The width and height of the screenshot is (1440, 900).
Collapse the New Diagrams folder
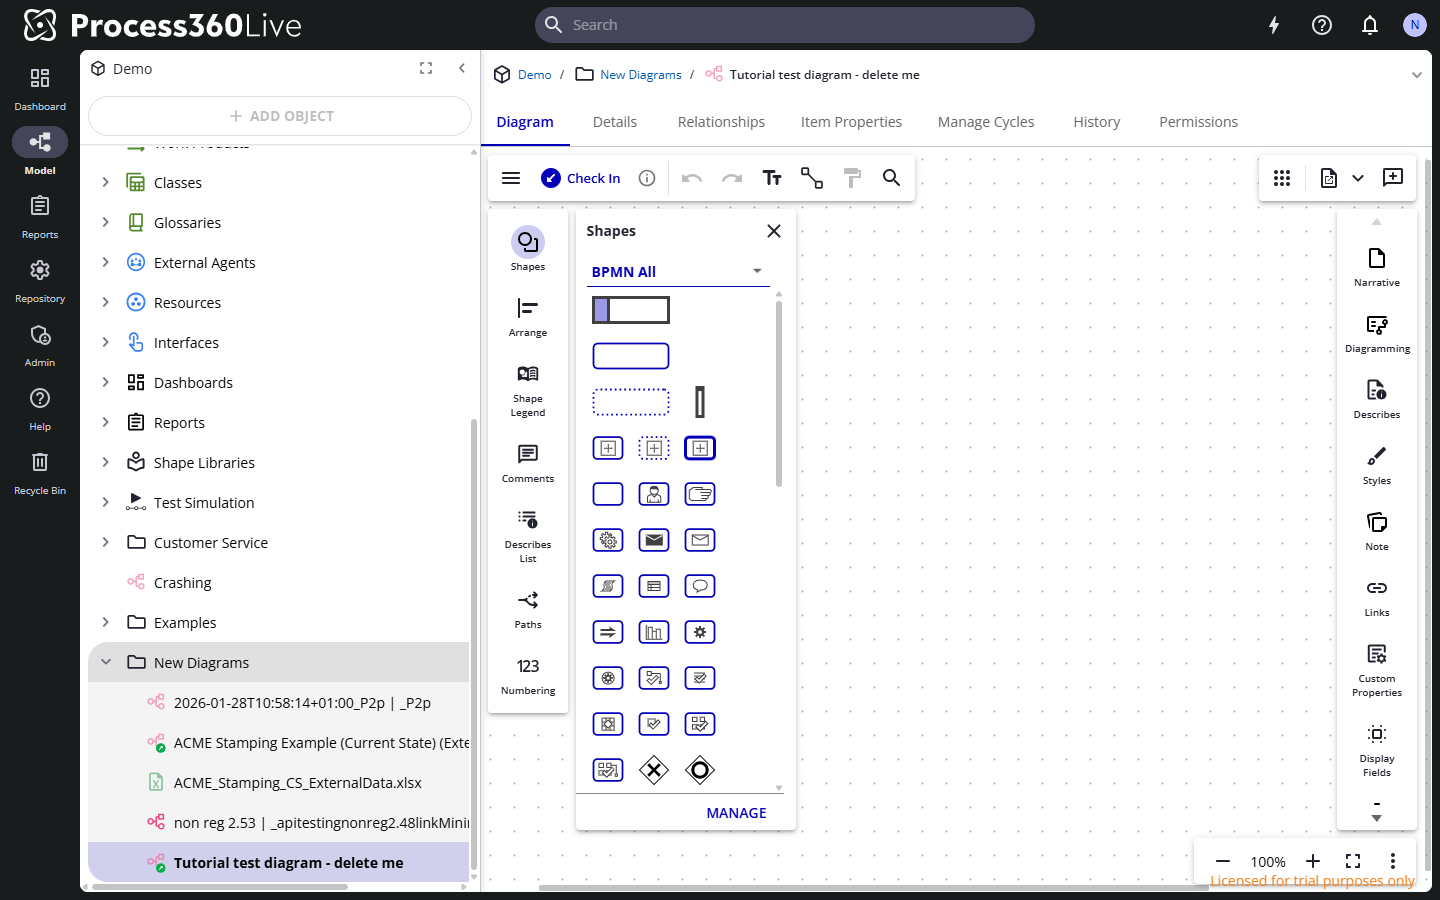pyautogui.click(x=106, y=662)
